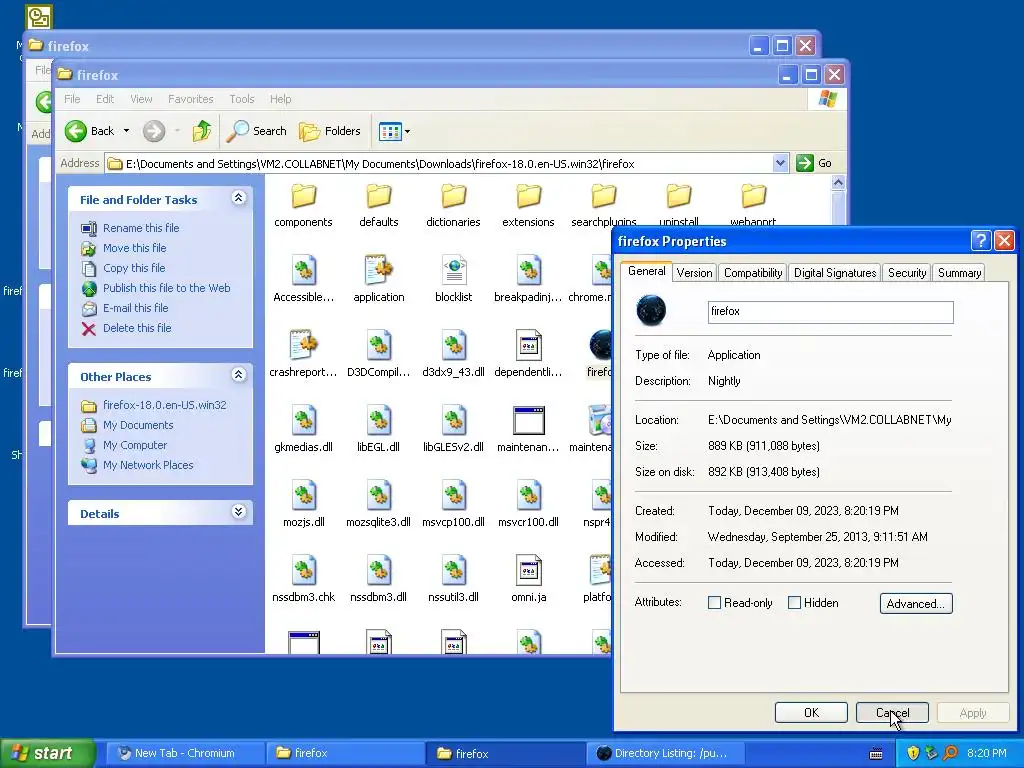Click the Go button

[814, 163]
